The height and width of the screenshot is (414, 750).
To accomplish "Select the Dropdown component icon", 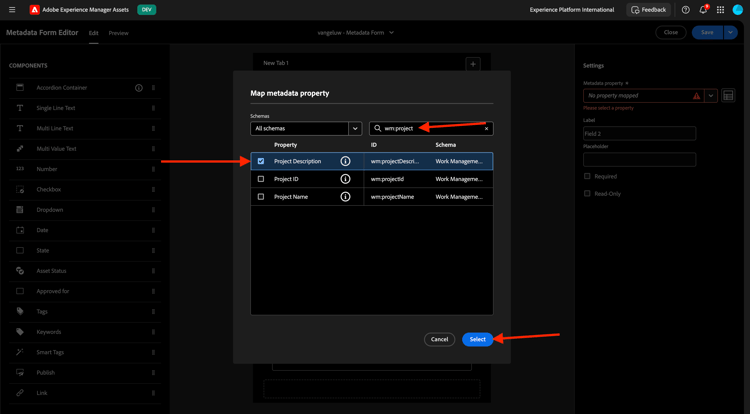I will point(20,209).
